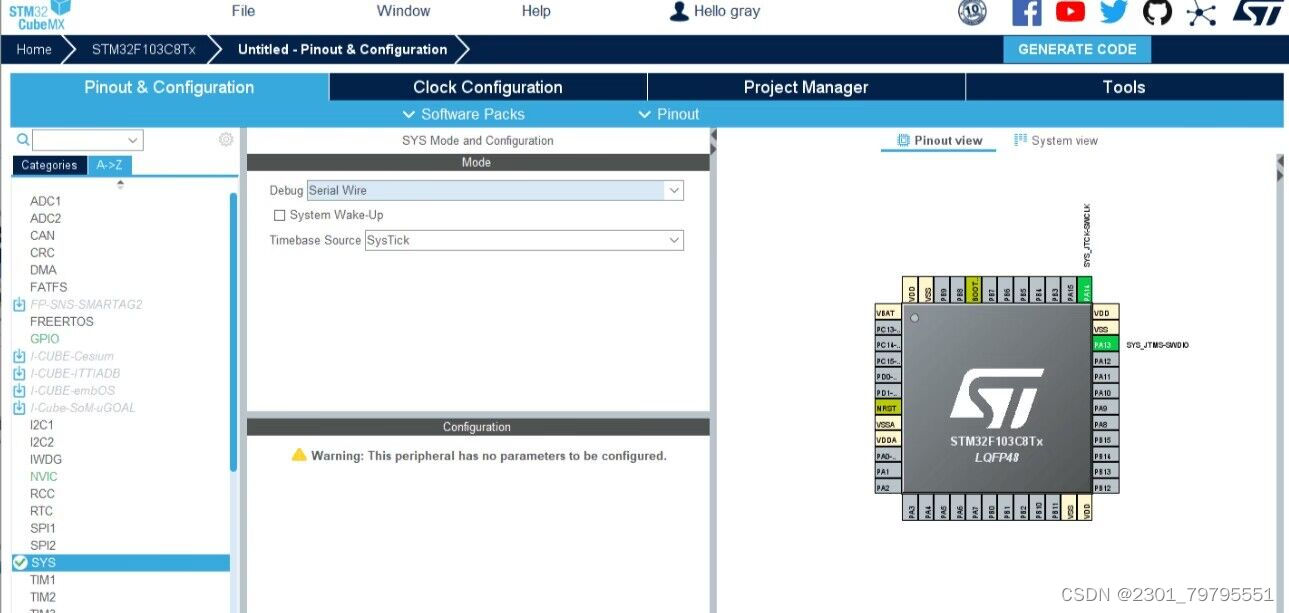
Task: Open the YouTube icon link
Action: (1070, 12)
